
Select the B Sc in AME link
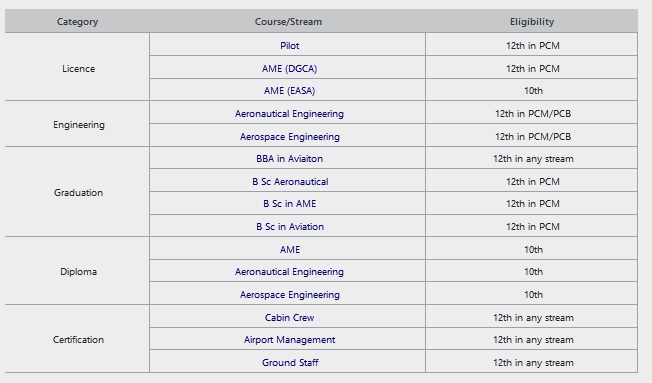pyautogui.click(x=289, y=203)
